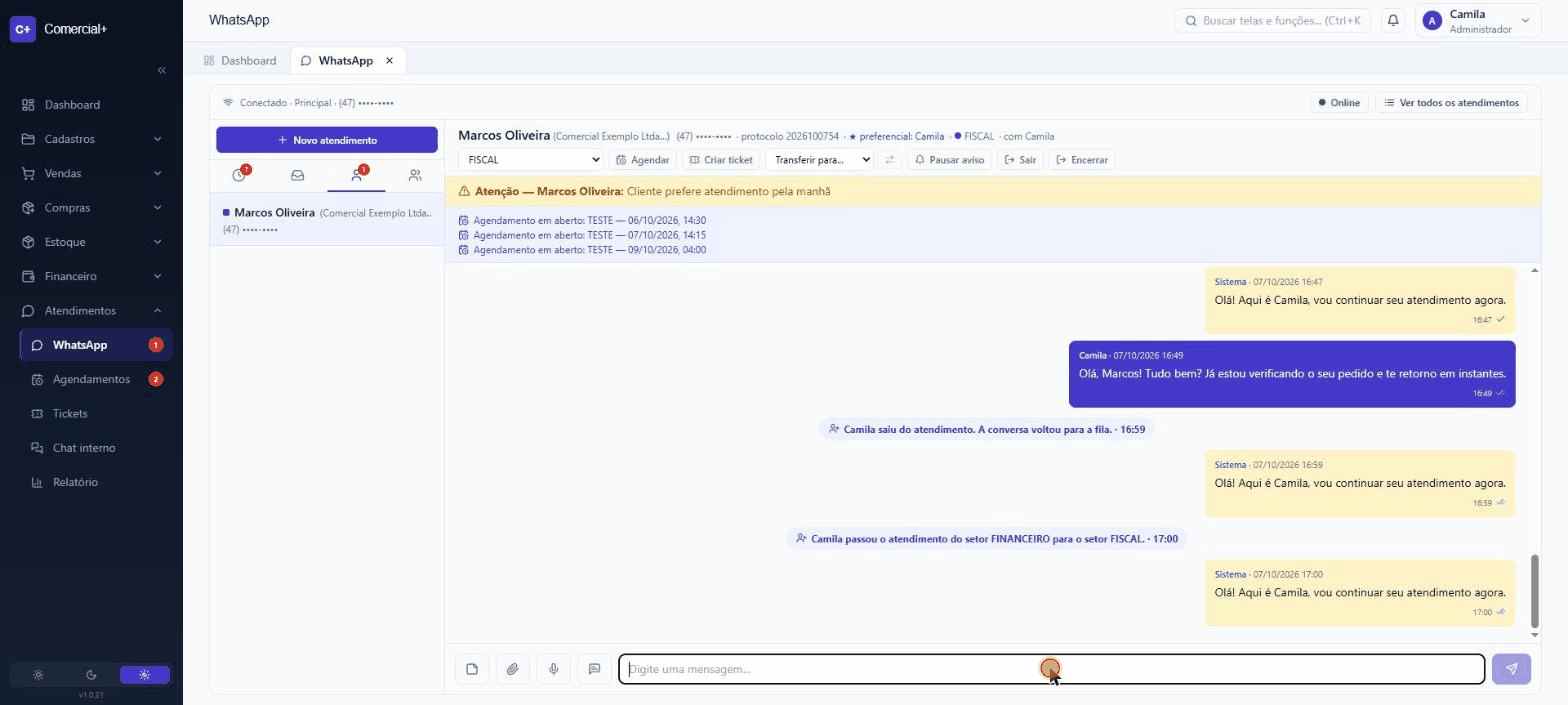1568x705 pixels.
Task: Open Tickets in the sidebar
Action: click(x=95, y=413)
